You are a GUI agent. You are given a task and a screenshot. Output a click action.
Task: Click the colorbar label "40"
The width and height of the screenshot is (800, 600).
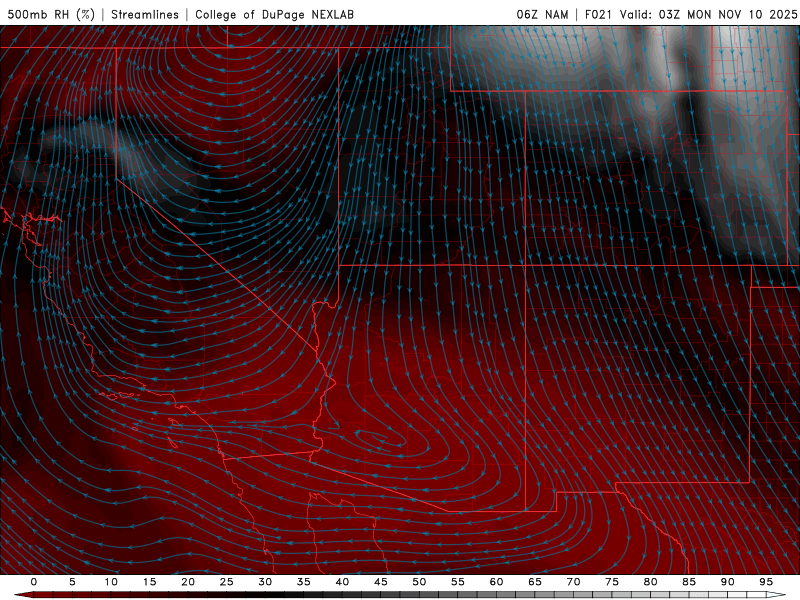click(x=342, y=582)
